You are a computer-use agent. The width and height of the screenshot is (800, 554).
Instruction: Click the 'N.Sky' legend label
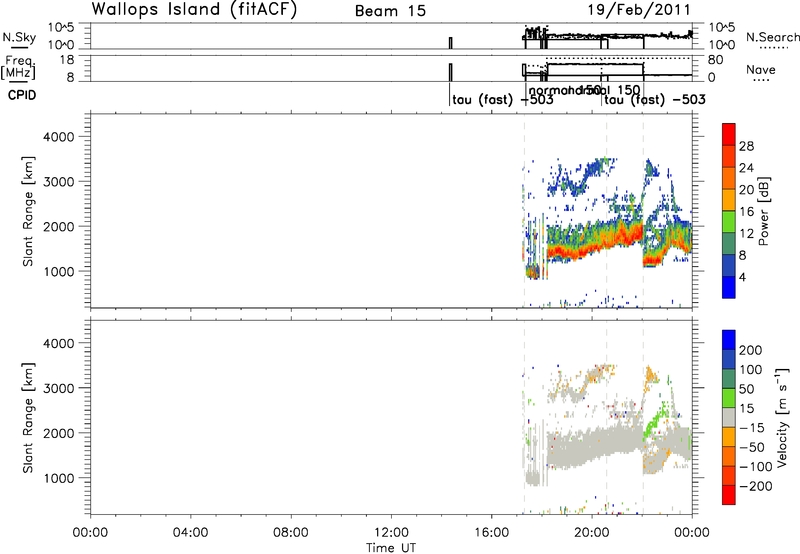(x=19, y=37)
